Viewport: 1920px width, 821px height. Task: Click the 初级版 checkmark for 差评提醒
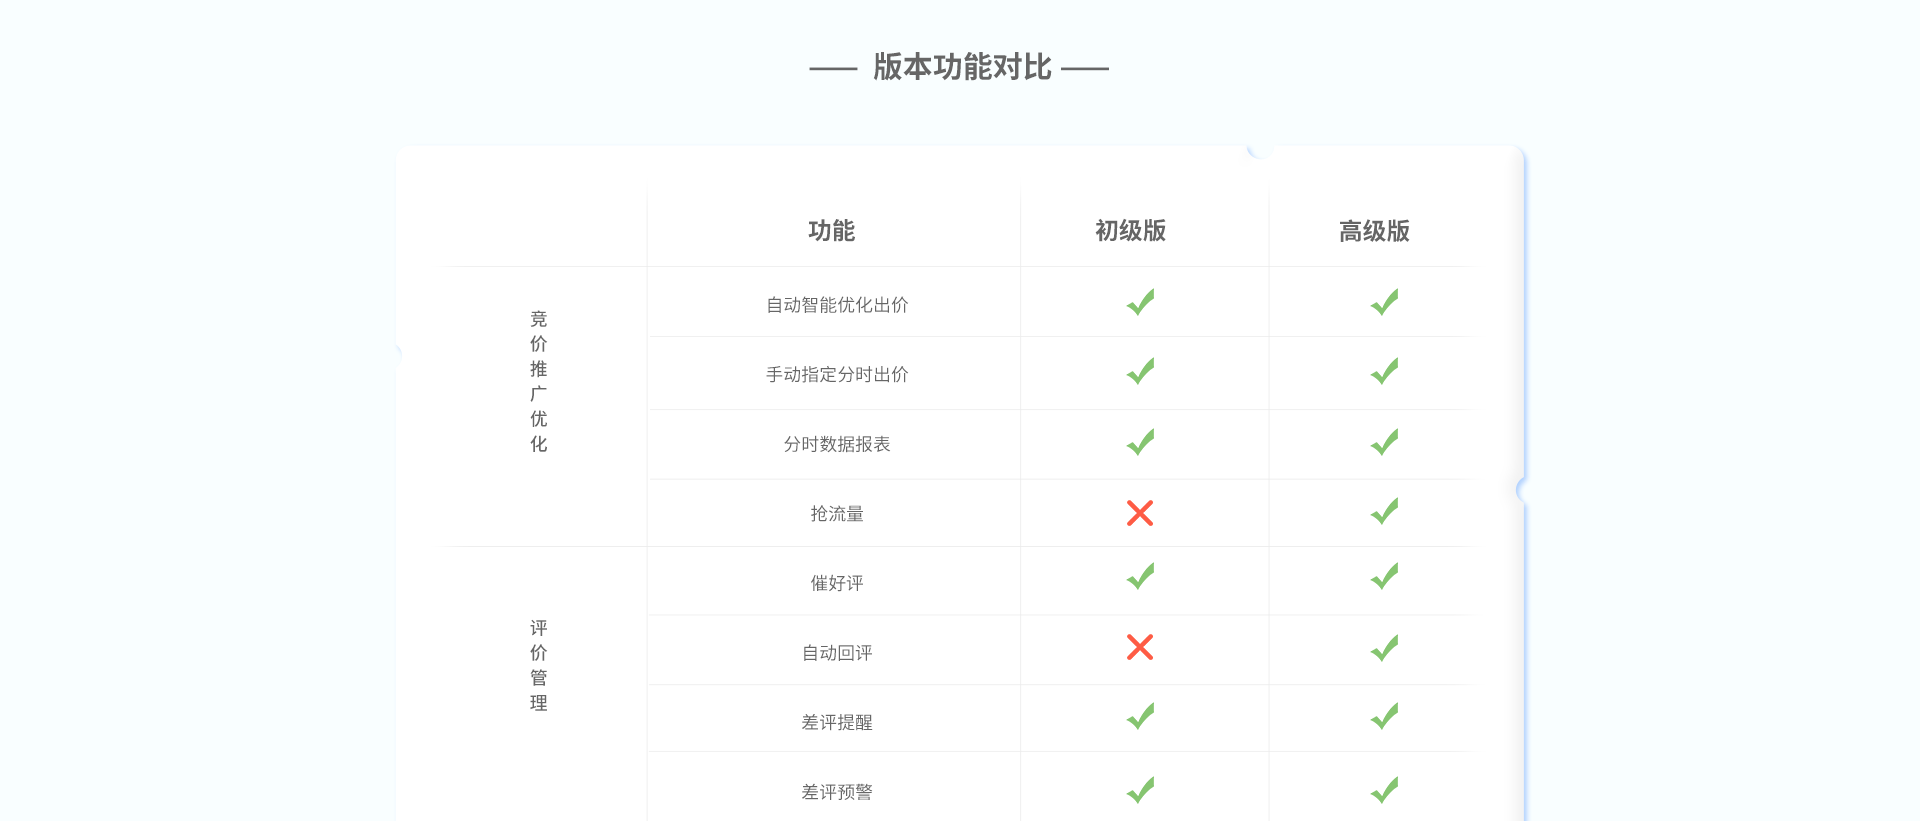click(x=1140, y=716)
